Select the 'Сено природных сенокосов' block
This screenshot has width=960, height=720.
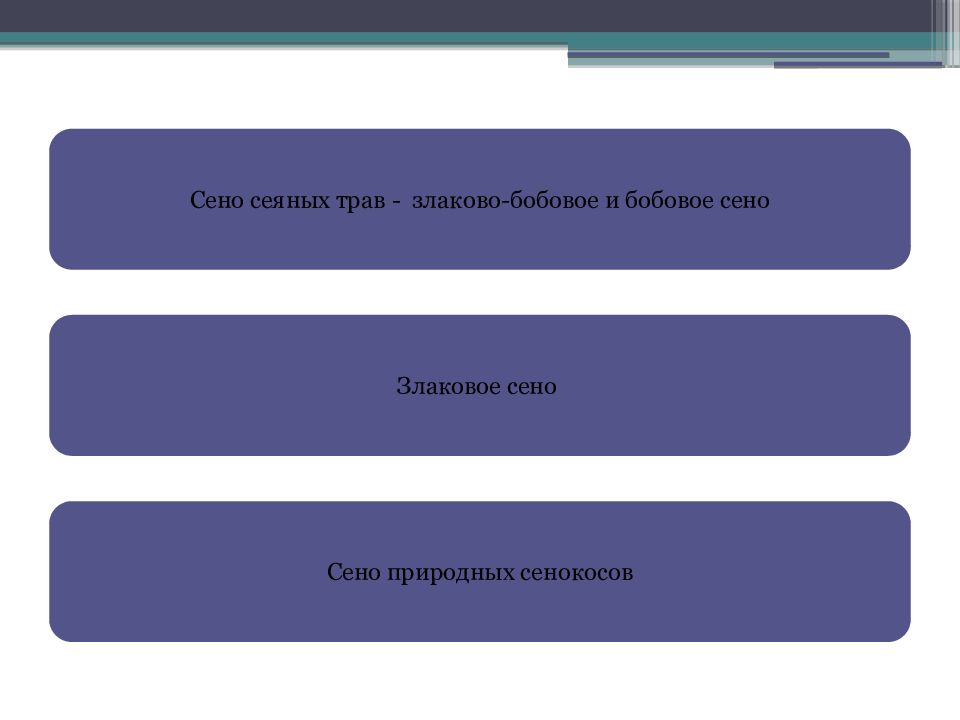pyautogui.click(x=479, y=571)
